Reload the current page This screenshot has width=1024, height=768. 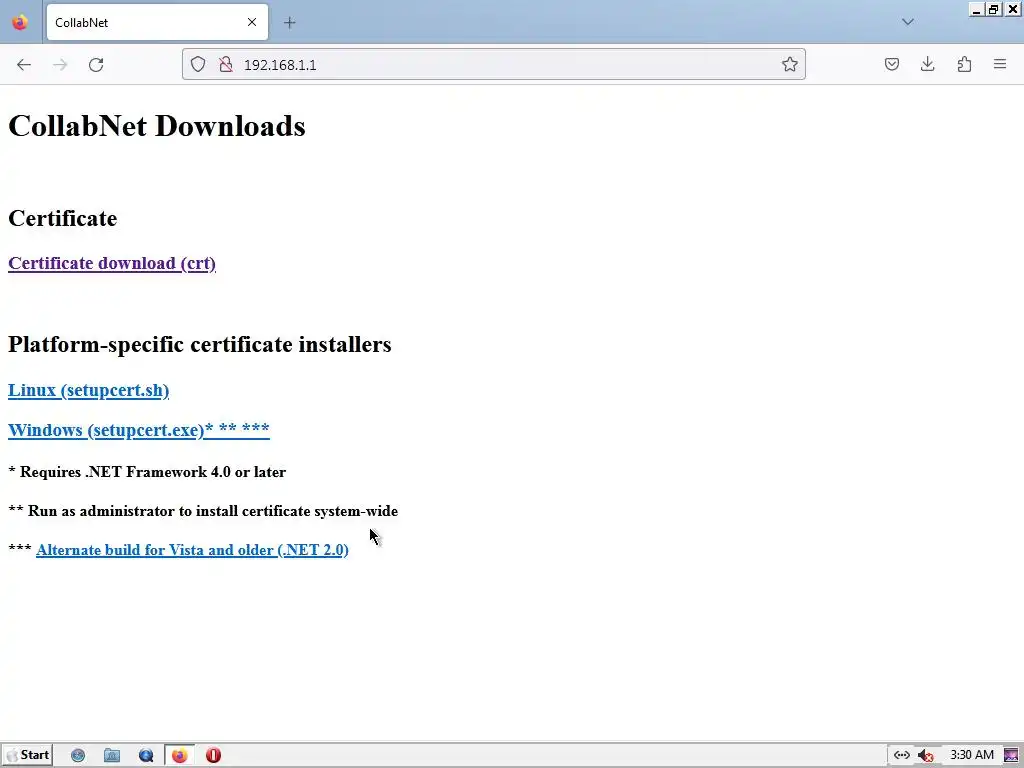[96, 65]
